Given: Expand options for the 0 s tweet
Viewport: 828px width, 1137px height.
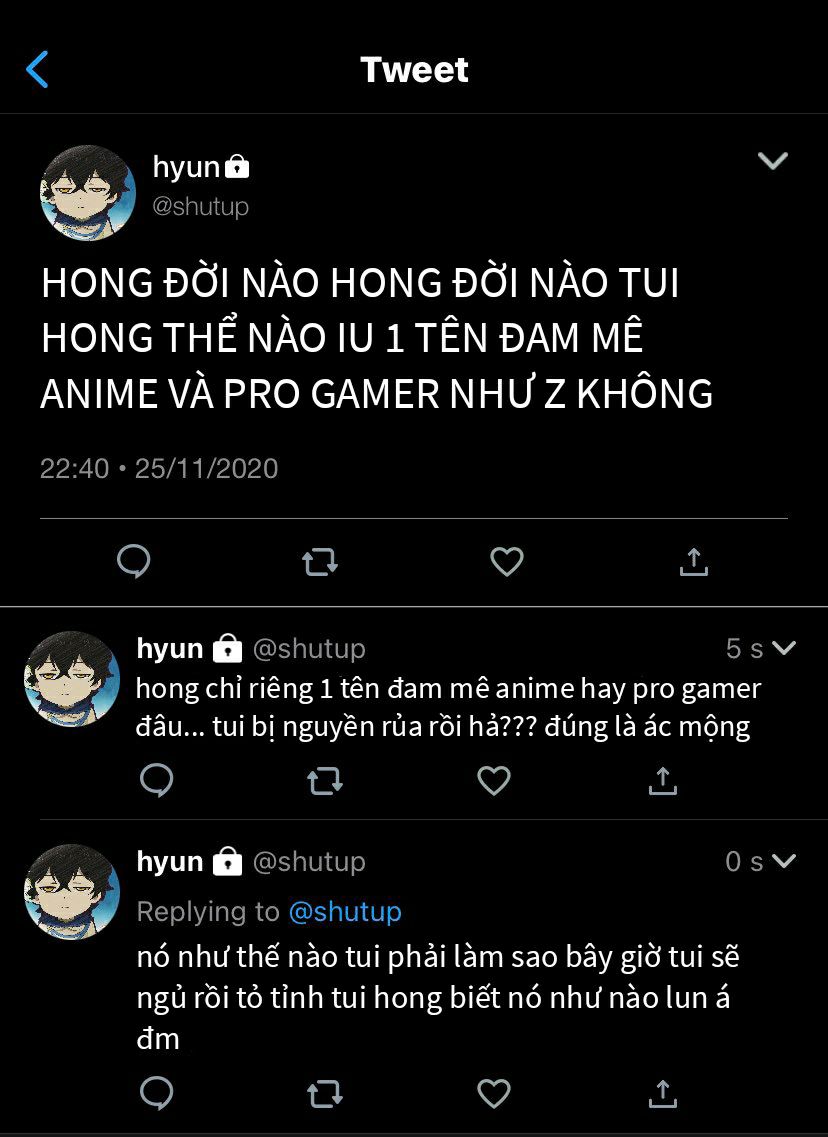Looking at the screenshot, I should [784, 861].
